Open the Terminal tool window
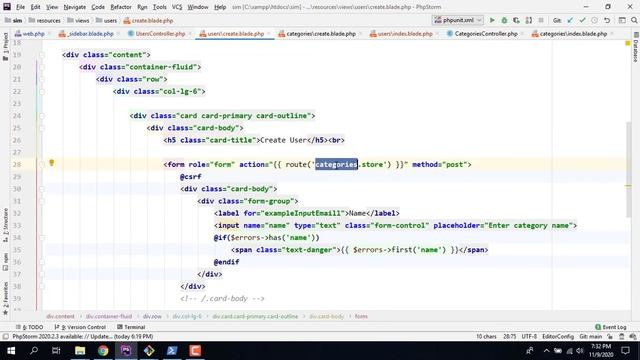The height and width of the screenshot is (360, 640). pyautogui.click(x=131, y=327)
